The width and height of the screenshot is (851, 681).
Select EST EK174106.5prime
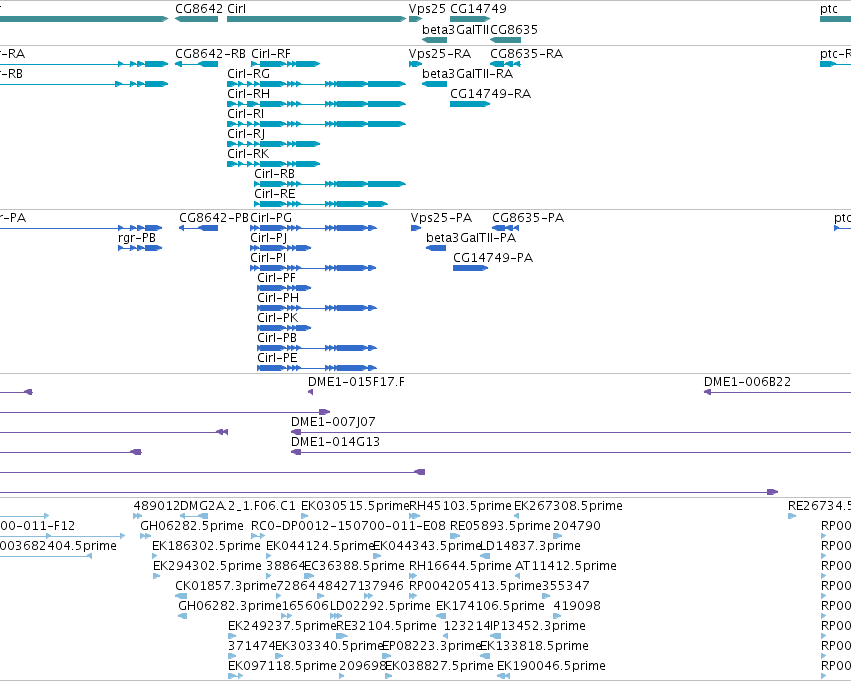point(441,616)
